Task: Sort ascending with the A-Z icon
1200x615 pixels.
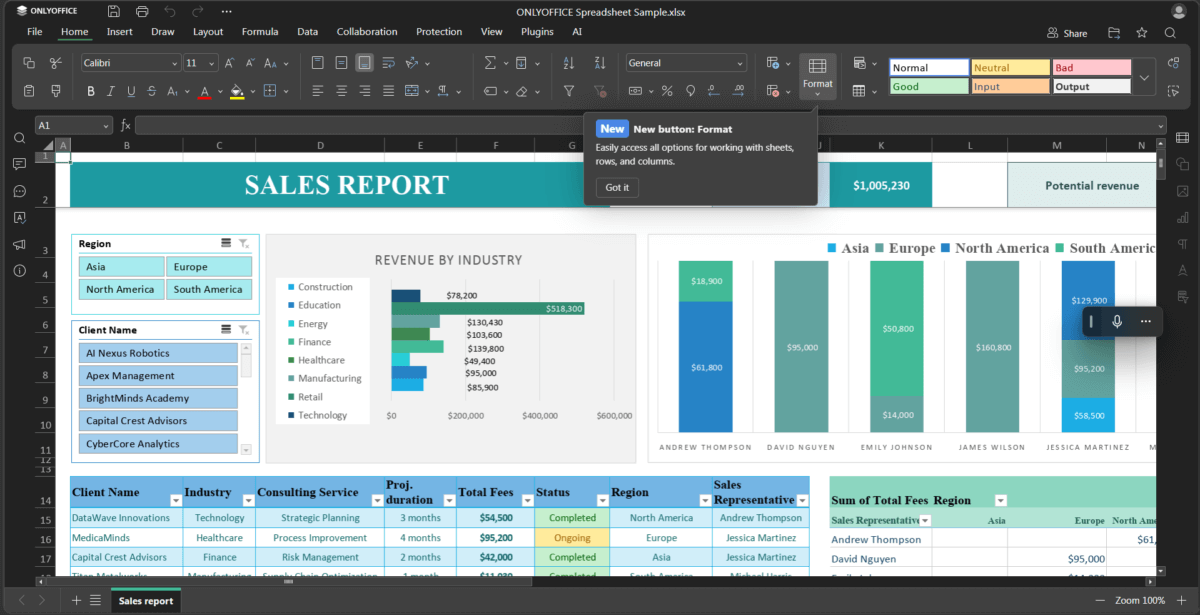Action: pos(569,63)
